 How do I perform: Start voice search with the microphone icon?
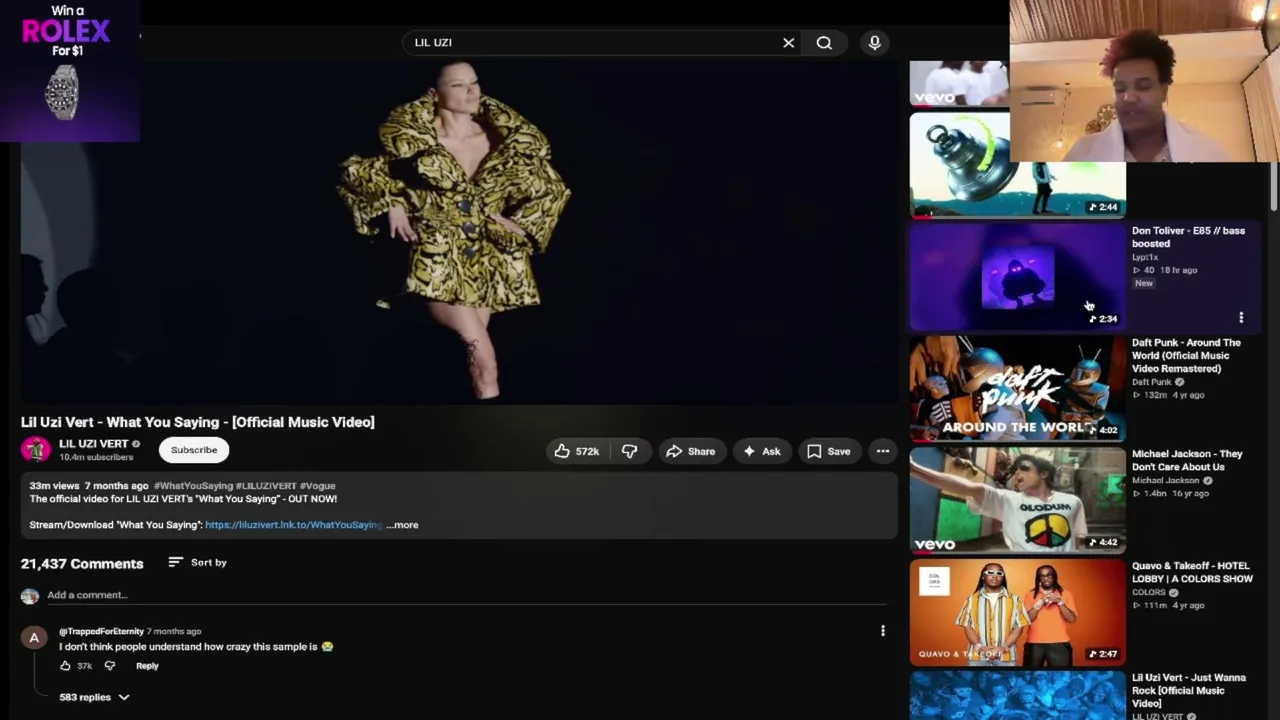875,43
